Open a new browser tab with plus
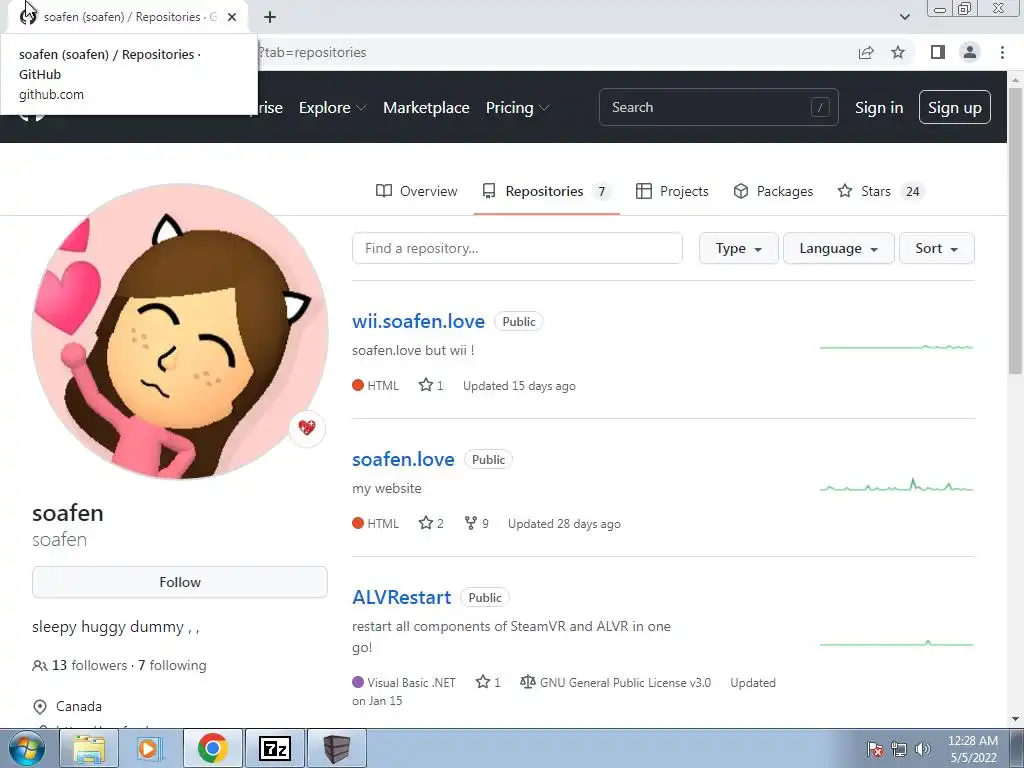The image size is (1024, 768). [270, 17]
